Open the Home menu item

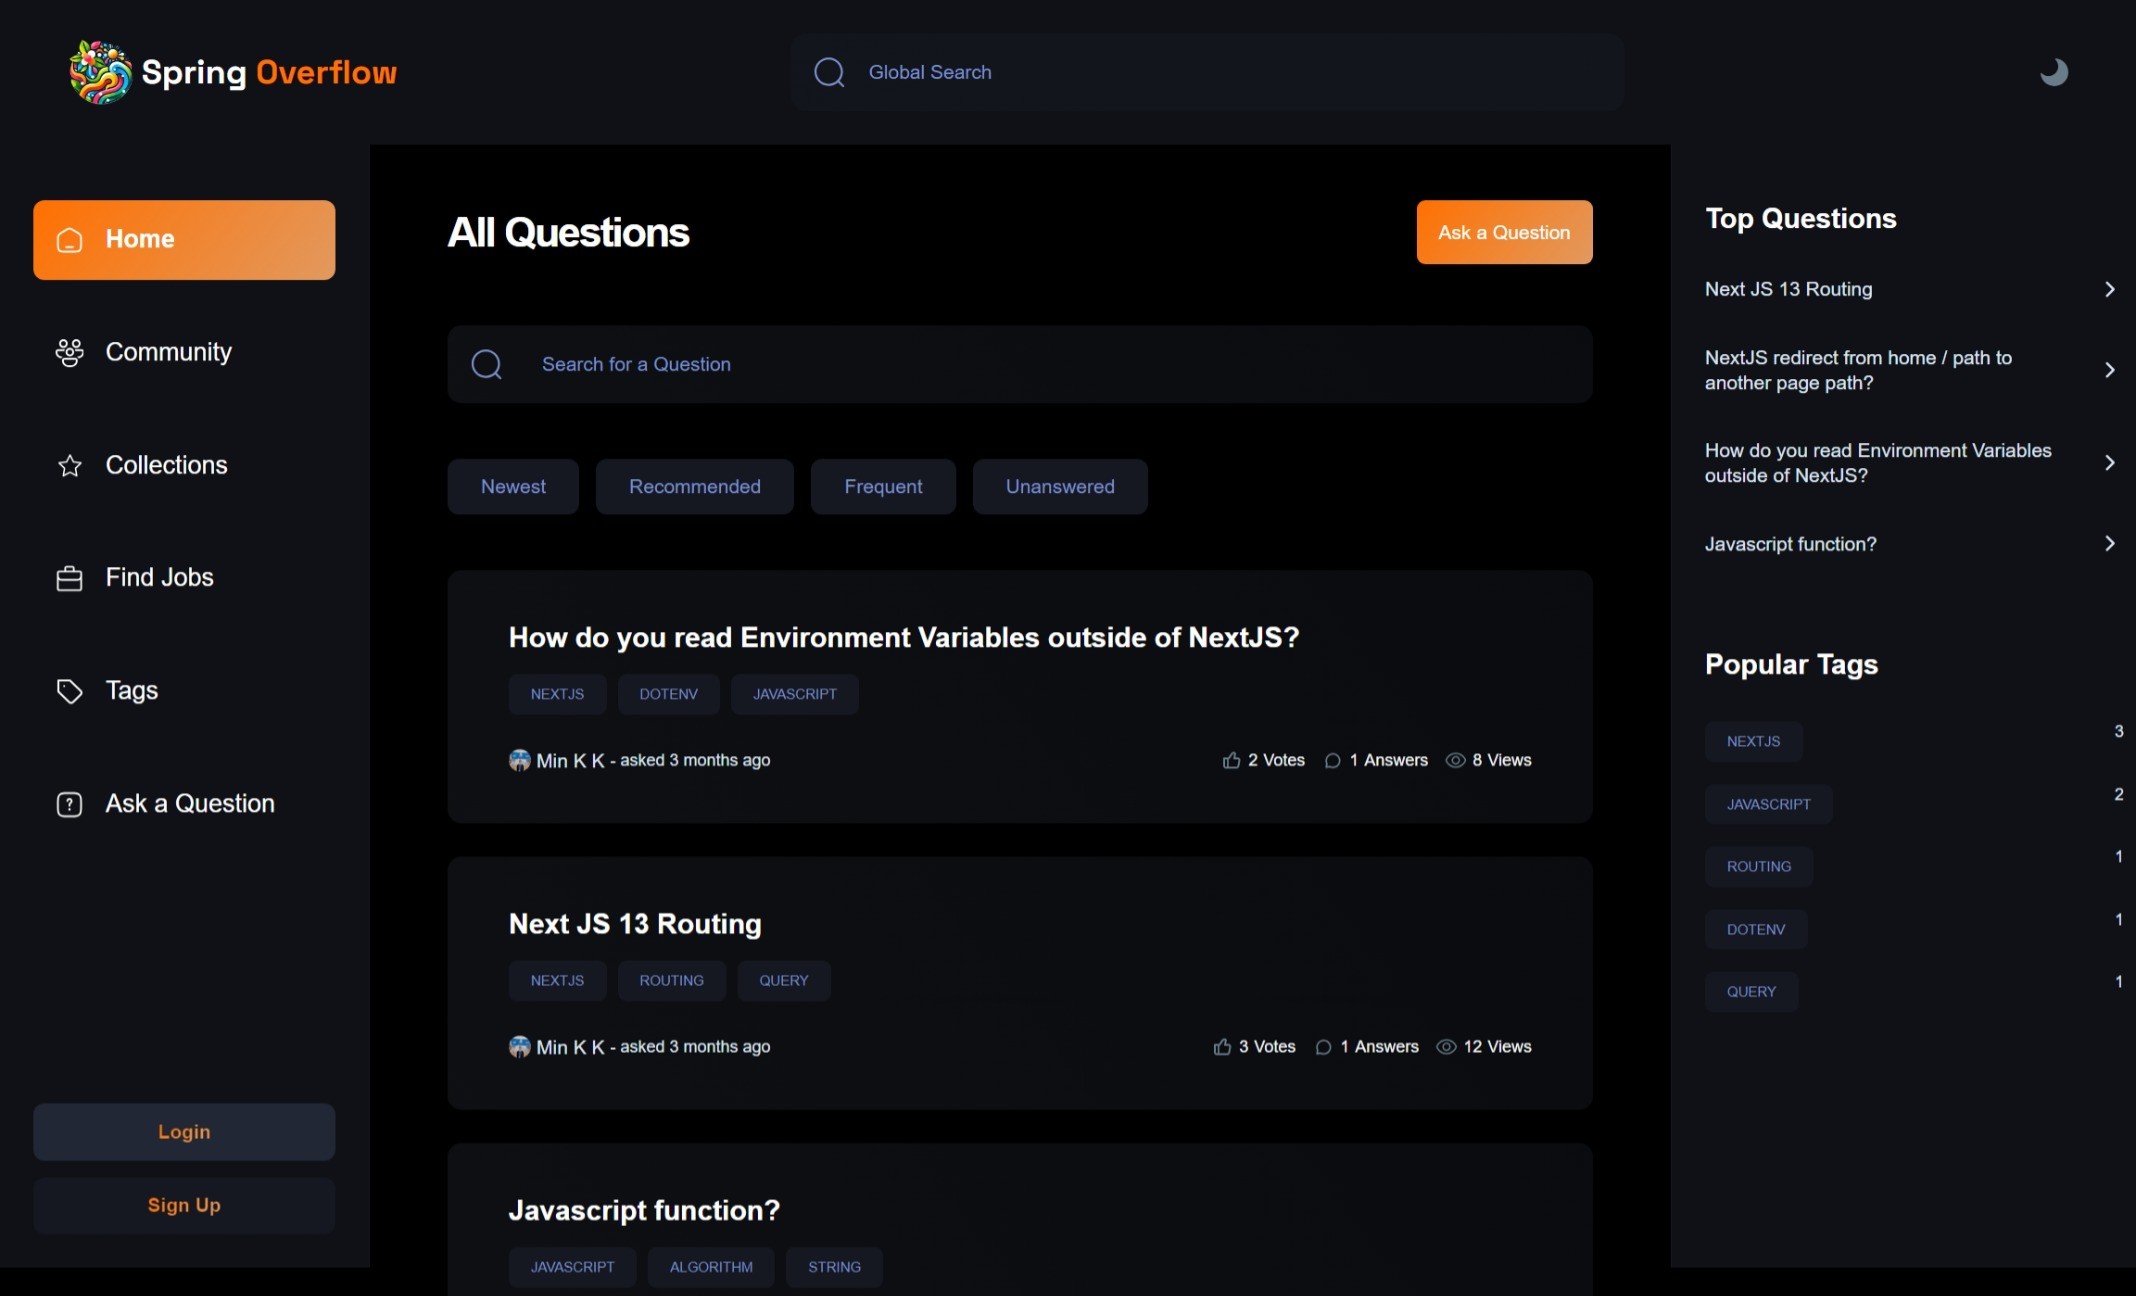click(184, 240)
